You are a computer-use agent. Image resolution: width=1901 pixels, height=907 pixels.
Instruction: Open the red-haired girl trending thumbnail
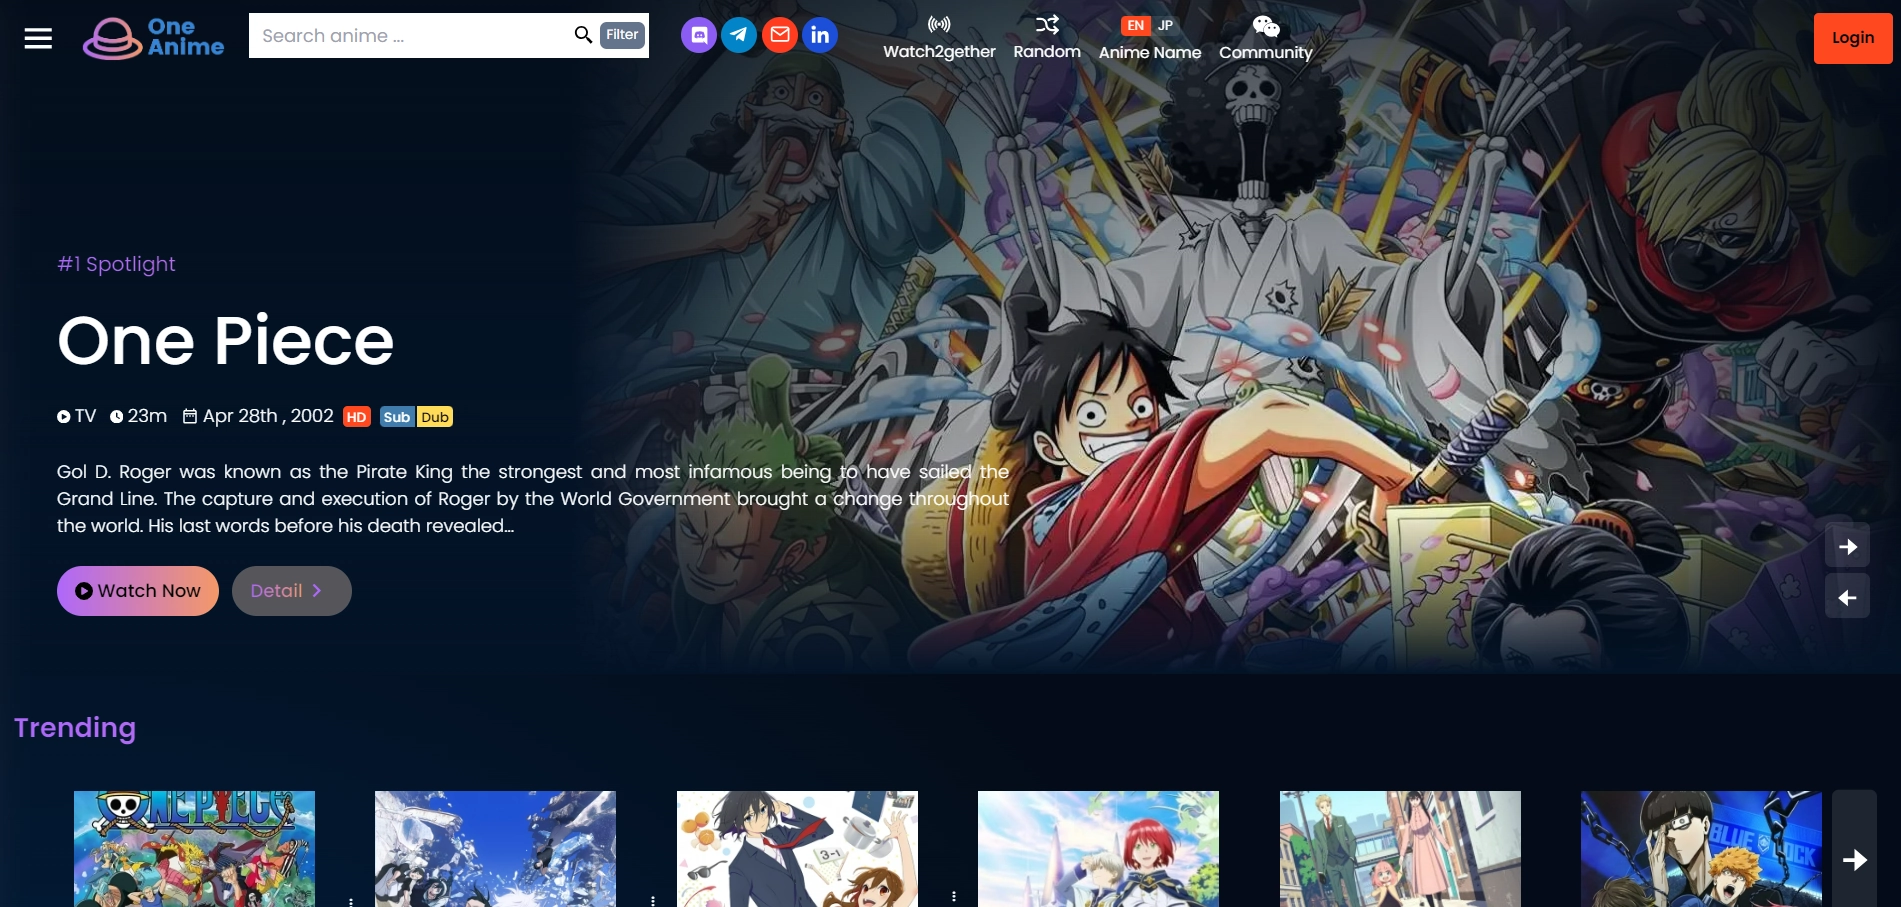coord(1098,849)
